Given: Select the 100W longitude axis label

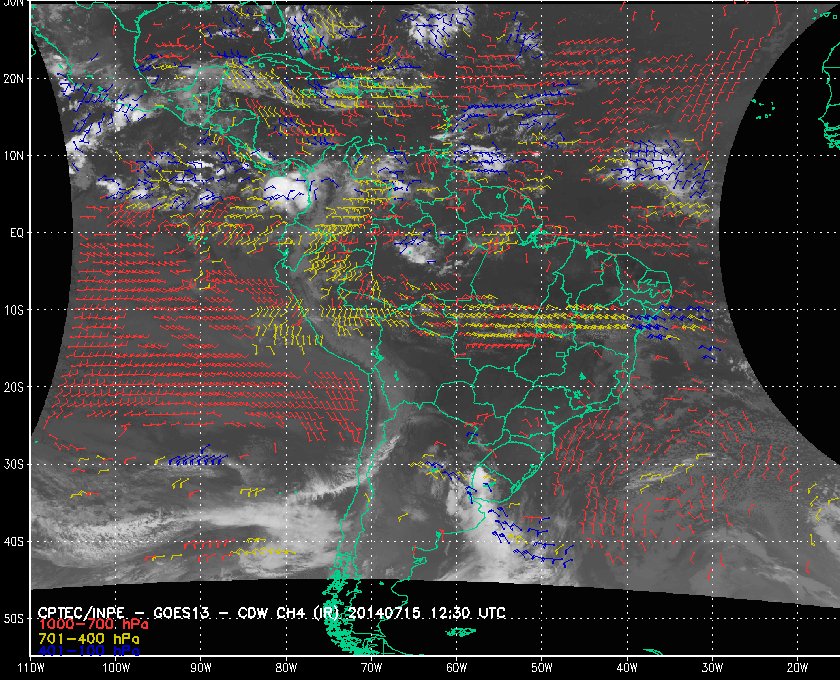Looking at the screenshot, I should [x=116, y=668].
